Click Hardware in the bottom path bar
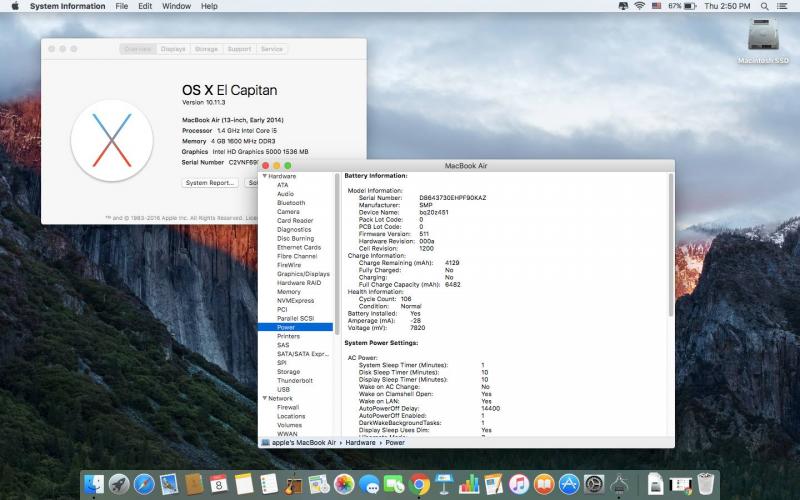The height and width of the screenshot is (500, 800). point(360,442)
